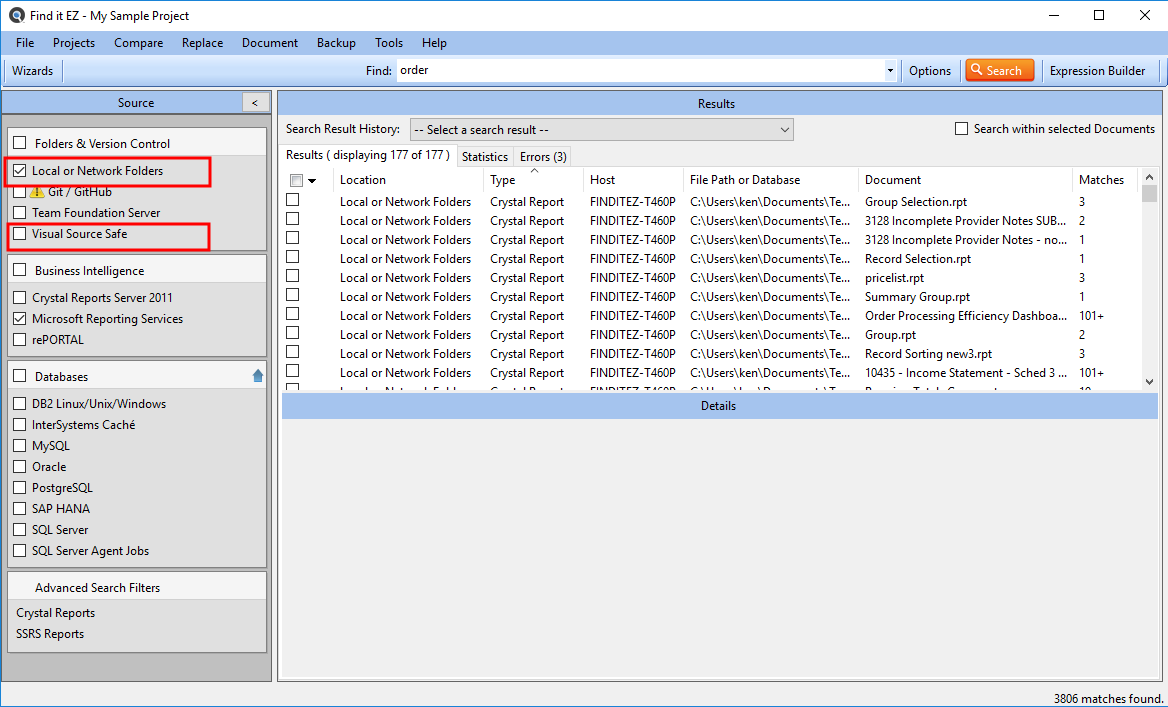Open the Document menu
Screen dimensions: 1168x707
[x=270, y=42]
